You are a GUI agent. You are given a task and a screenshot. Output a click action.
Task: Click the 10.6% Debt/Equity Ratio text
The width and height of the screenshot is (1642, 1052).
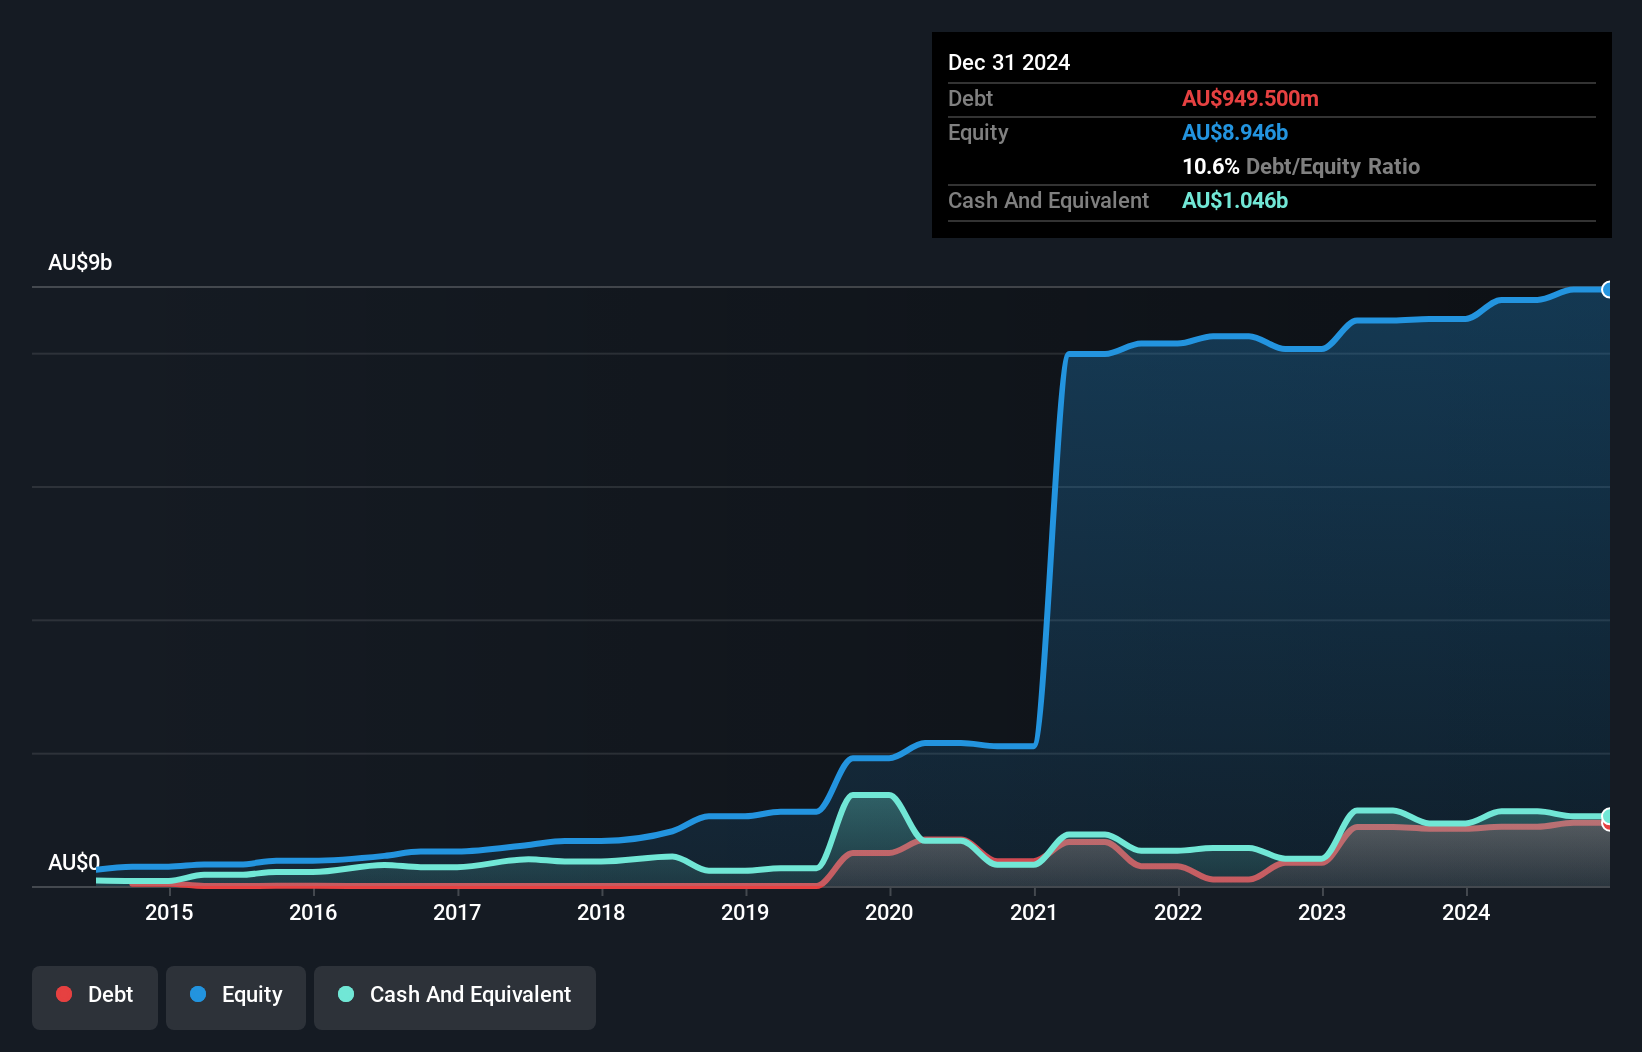click(1301, 167)
